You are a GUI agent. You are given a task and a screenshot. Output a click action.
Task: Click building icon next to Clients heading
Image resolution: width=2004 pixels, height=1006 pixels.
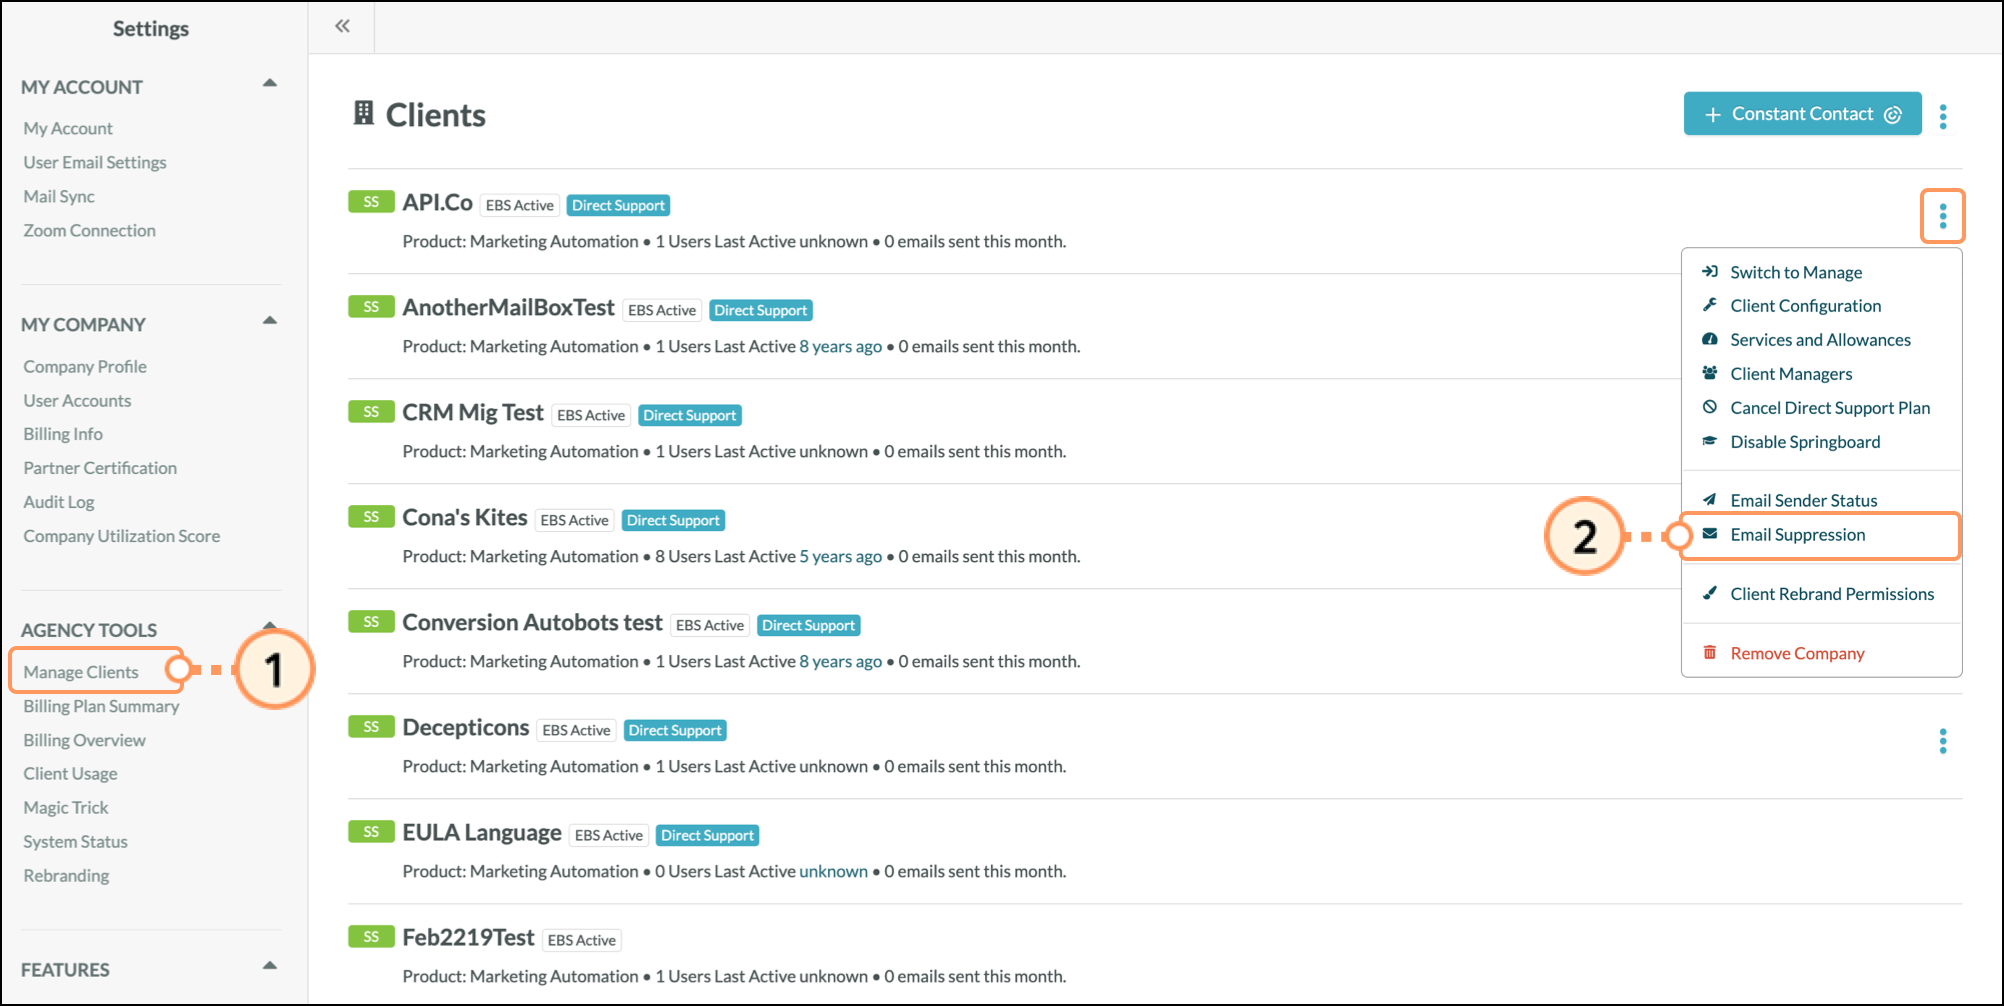(x=364, y=113)
